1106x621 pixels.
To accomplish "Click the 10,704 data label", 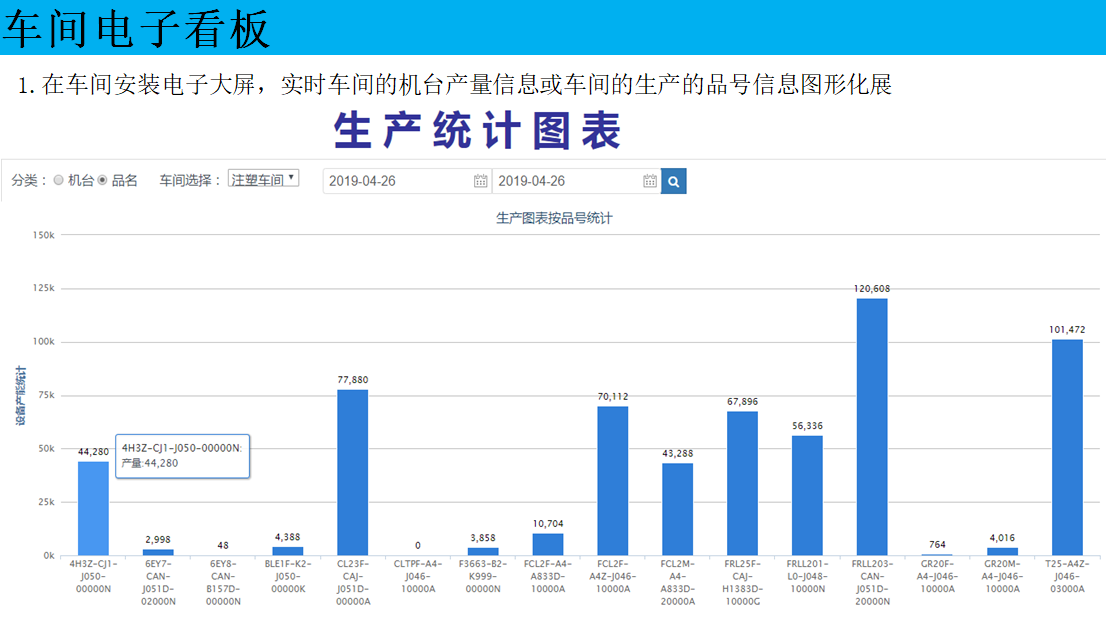I will click(x=547, y=524).
